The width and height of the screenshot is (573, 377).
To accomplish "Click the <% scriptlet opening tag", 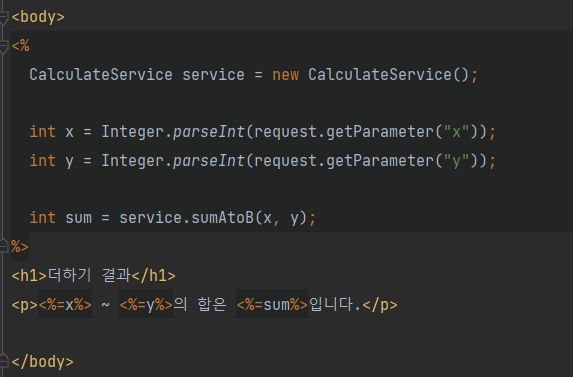I will point(20,46).
